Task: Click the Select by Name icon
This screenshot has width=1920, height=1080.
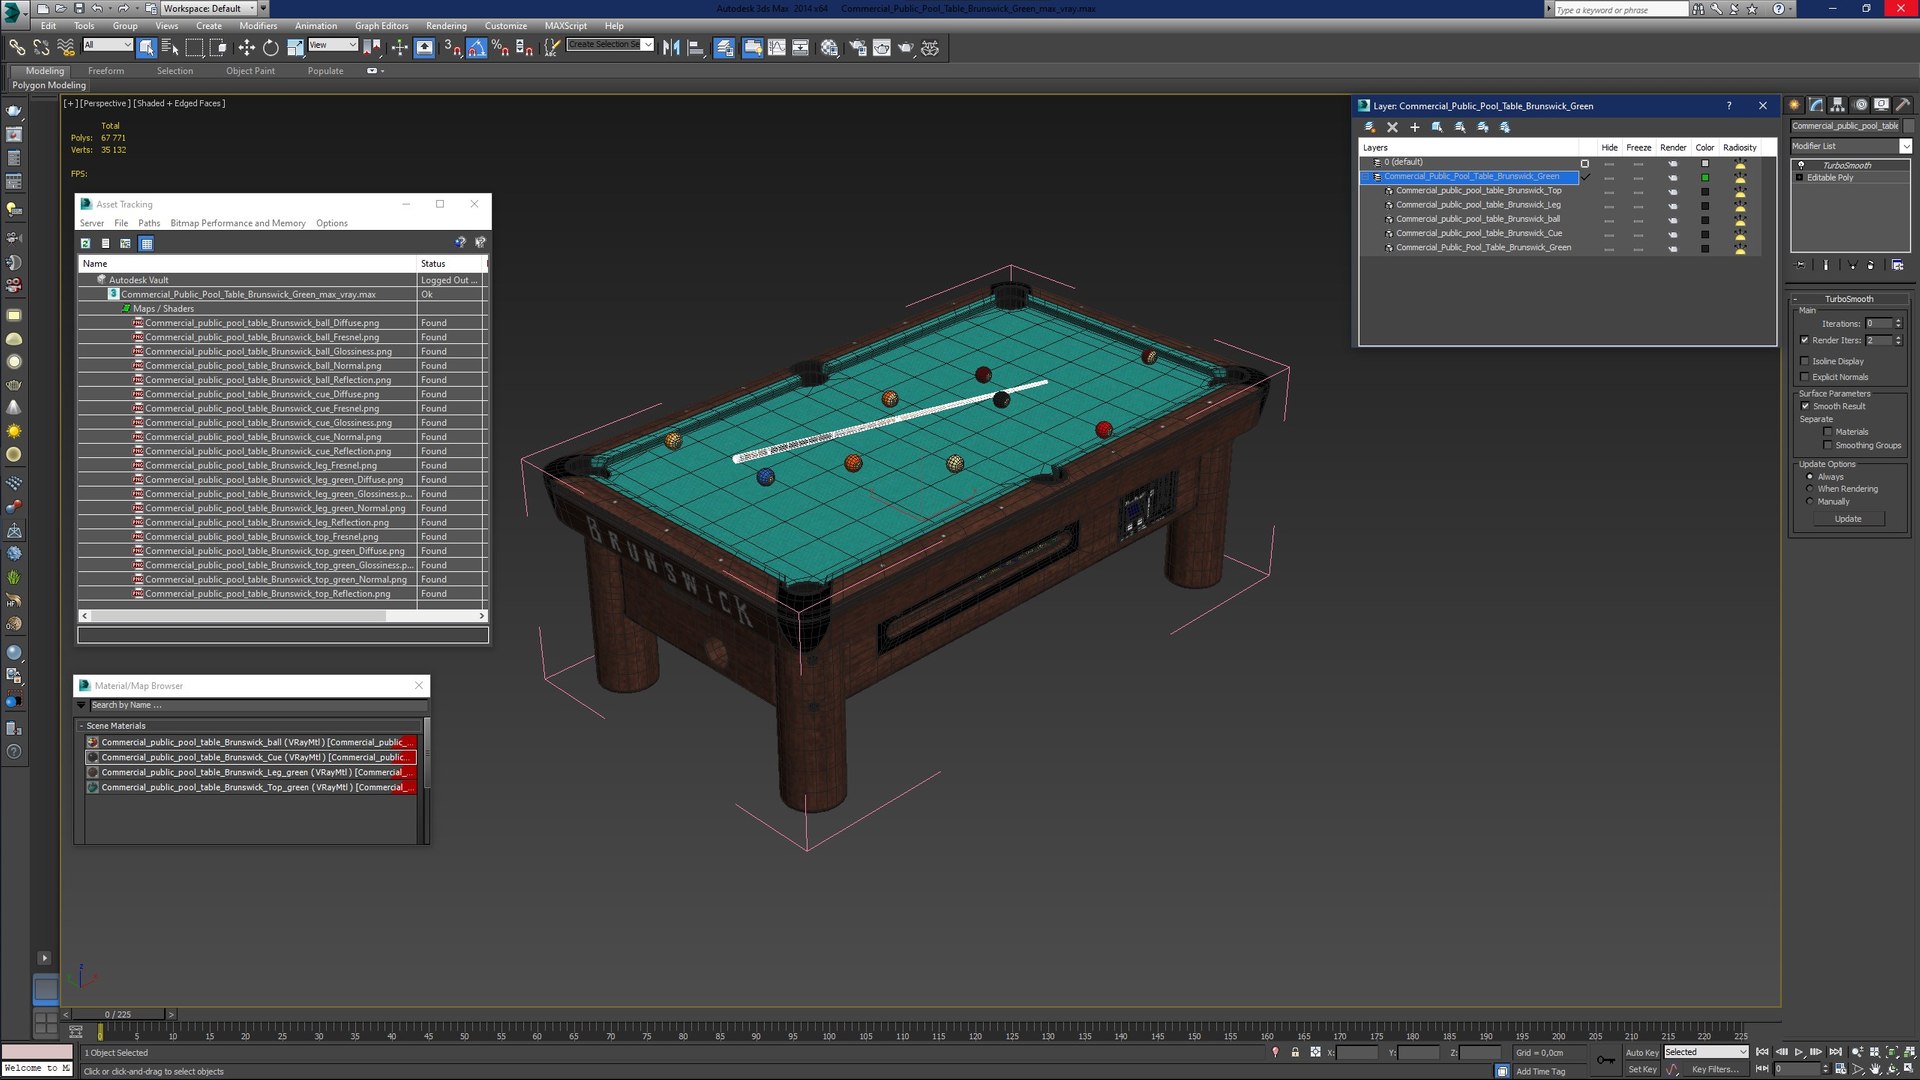Action: pyautogui.click(x=169, y=47)
